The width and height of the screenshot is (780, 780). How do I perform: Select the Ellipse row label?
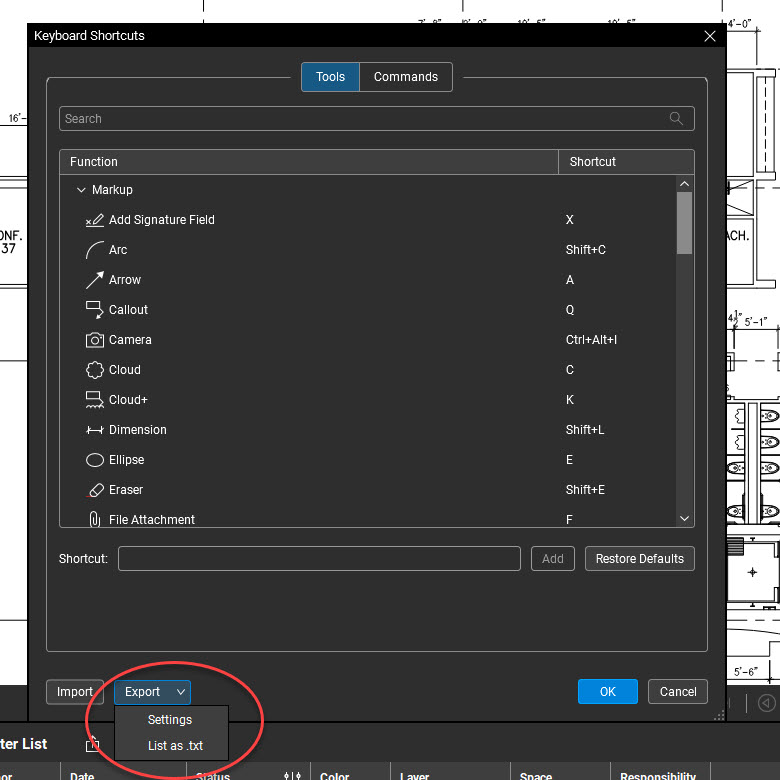[126, 460]
